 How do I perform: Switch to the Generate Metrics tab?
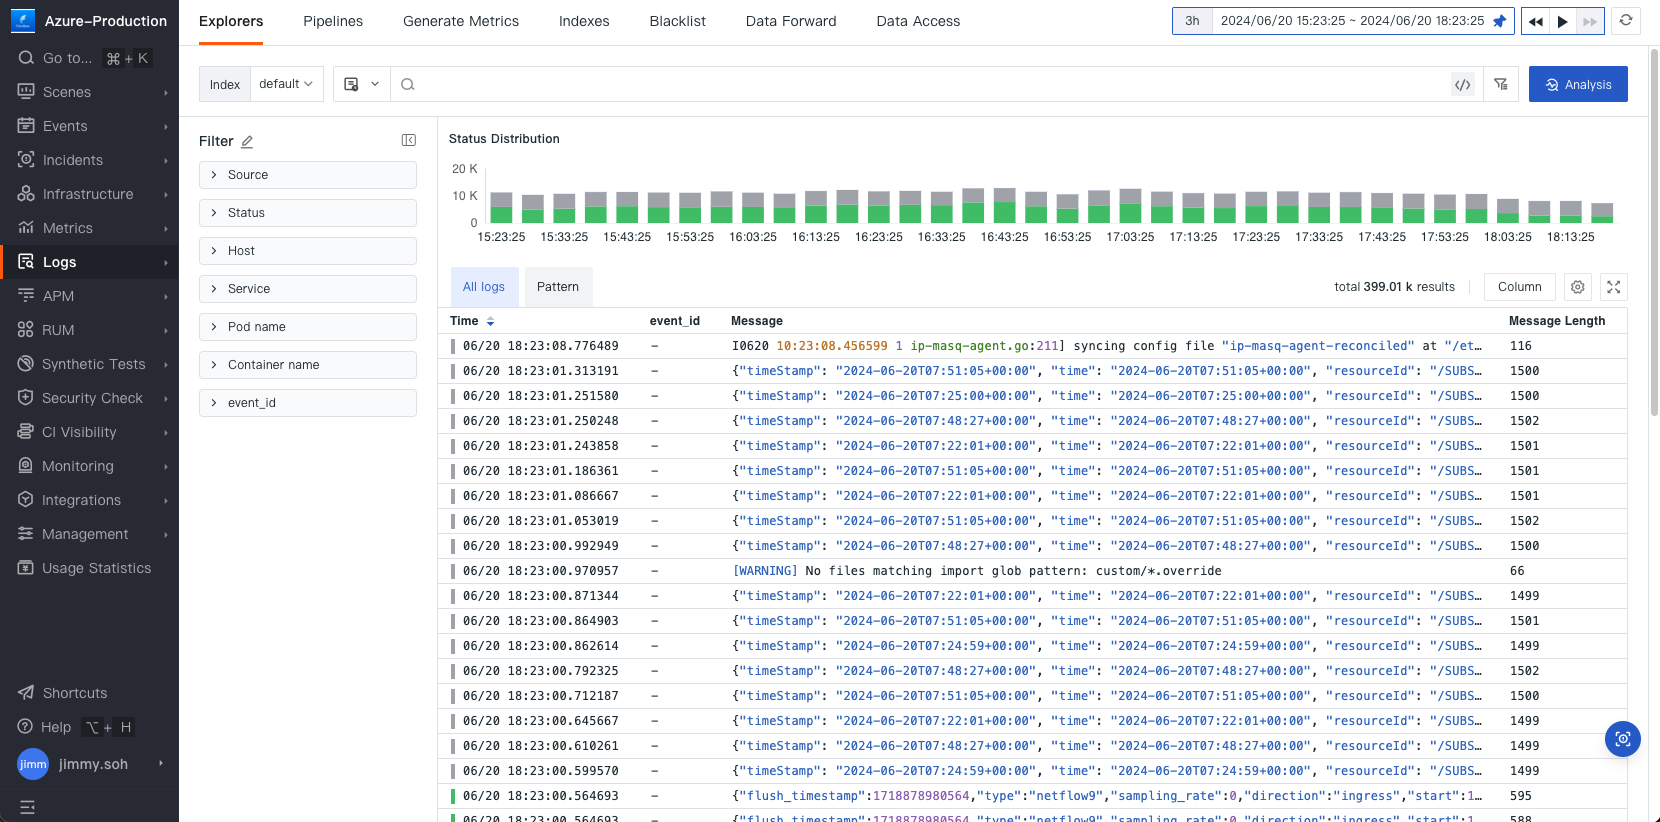click(461, 21)
